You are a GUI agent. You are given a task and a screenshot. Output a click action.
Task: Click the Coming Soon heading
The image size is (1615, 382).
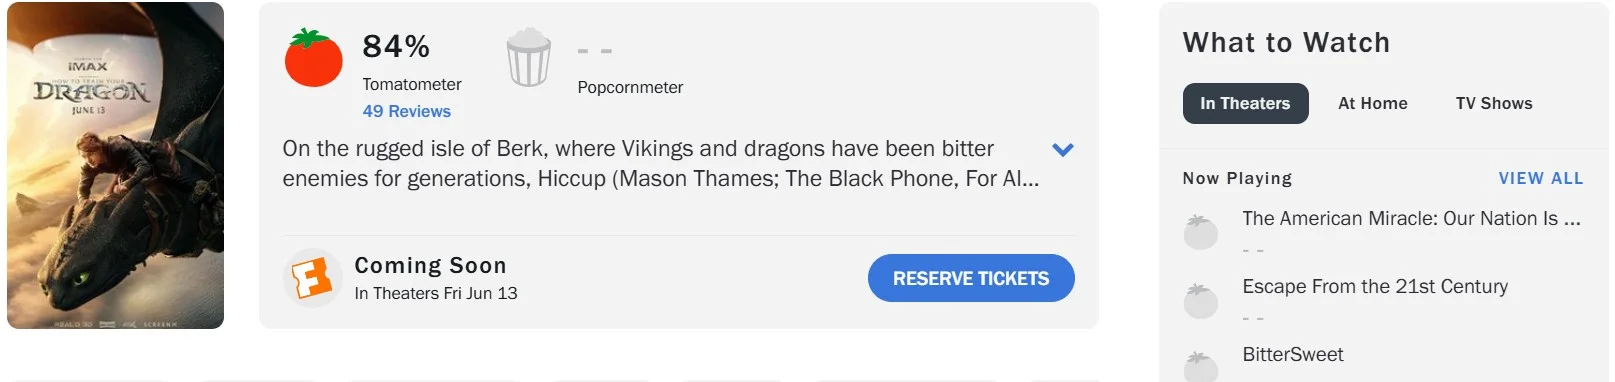430,265
